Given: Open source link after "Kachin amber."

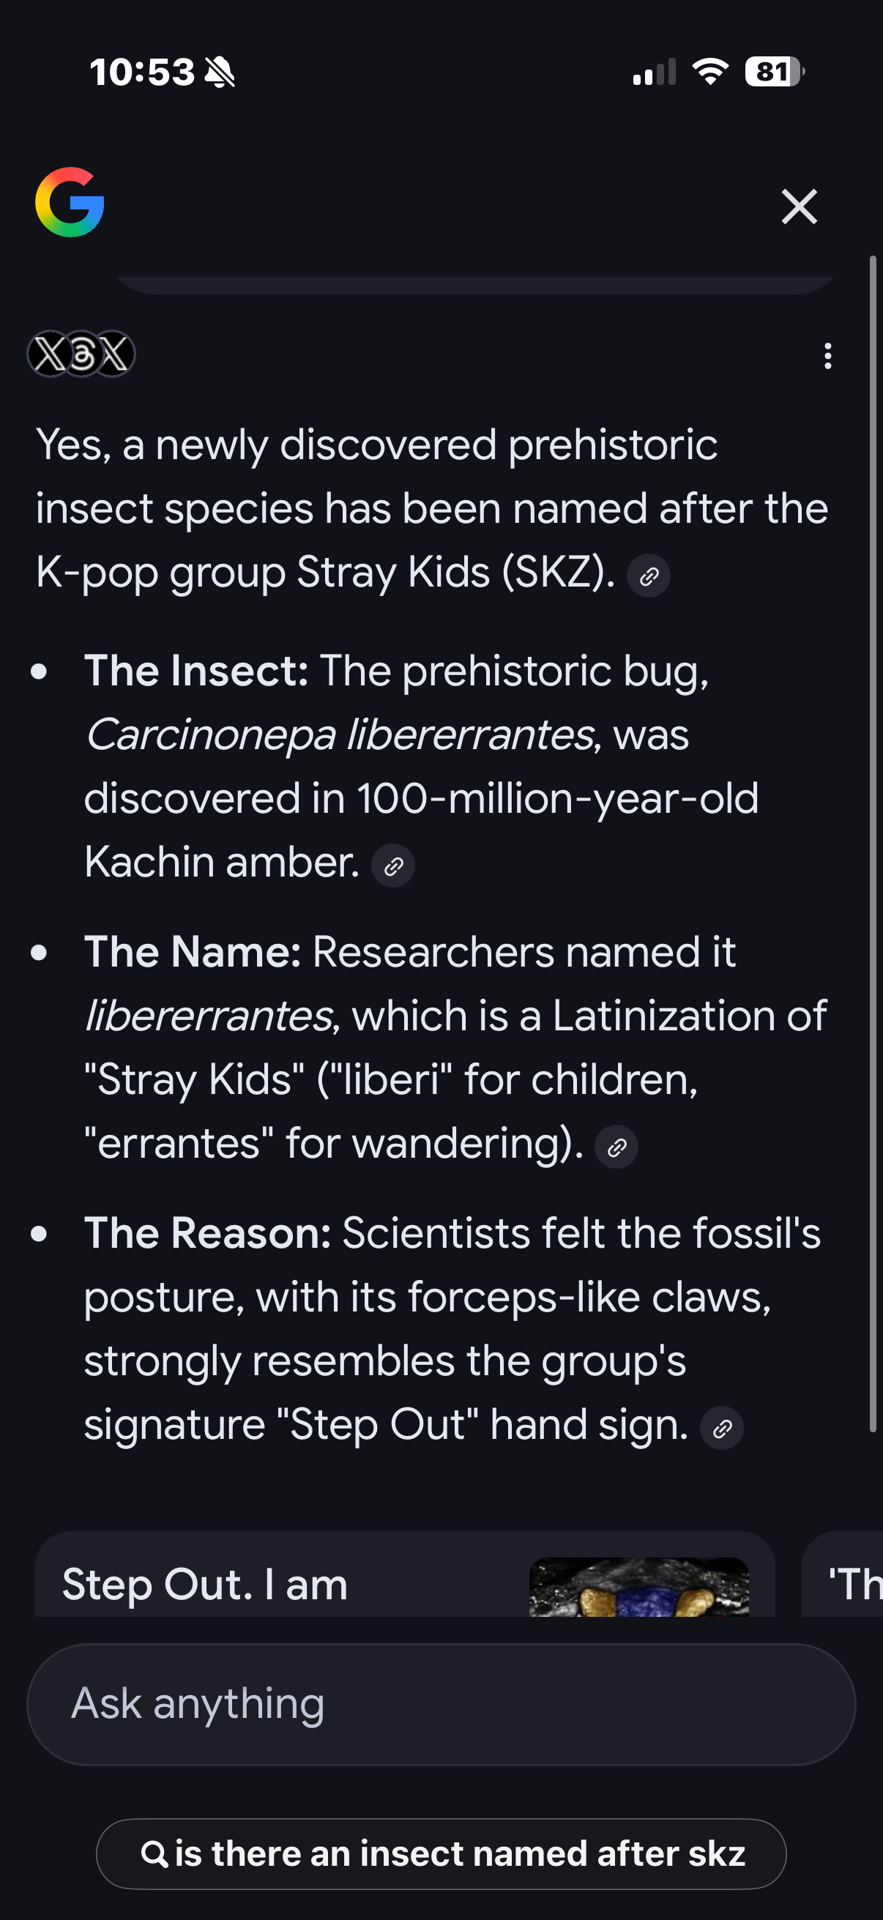Looking at the screenshot, I should [393, 866].
